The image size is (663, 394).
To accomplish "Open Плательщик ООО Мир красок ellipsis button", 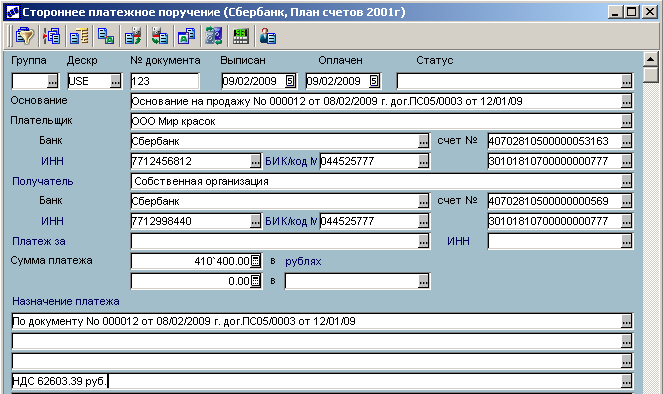I will coord(627,121).
